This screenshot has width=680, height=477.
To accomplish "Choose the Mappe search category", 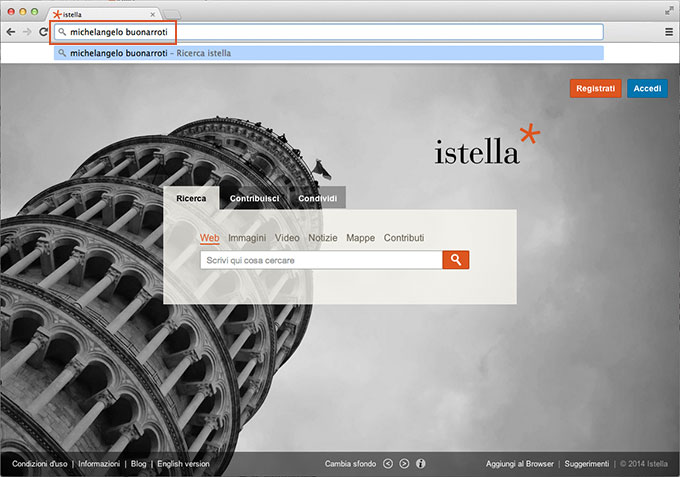I will 360,238.
